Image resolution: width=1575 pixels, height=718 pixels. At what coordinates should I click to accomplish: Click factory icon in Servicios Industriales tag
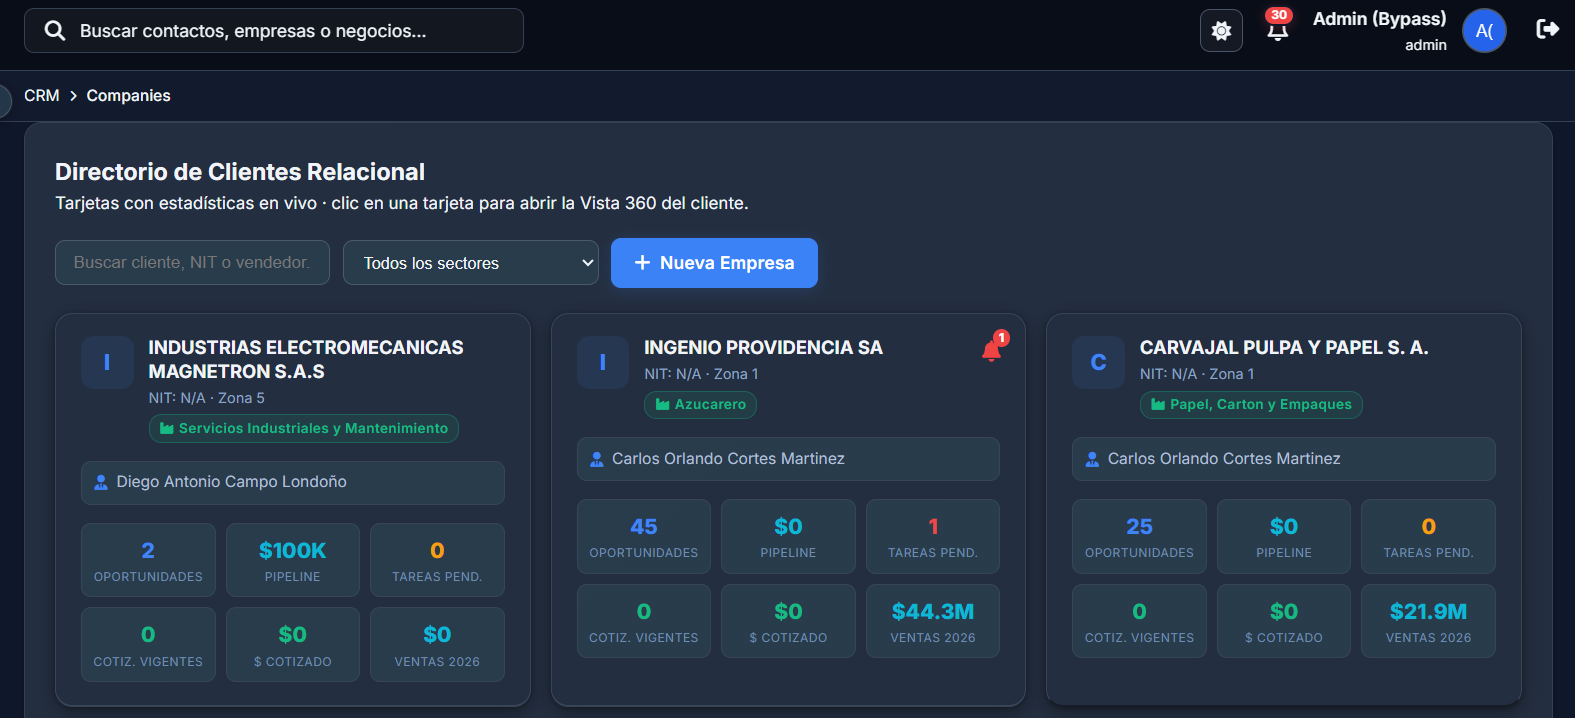click(x=167, y=428)
